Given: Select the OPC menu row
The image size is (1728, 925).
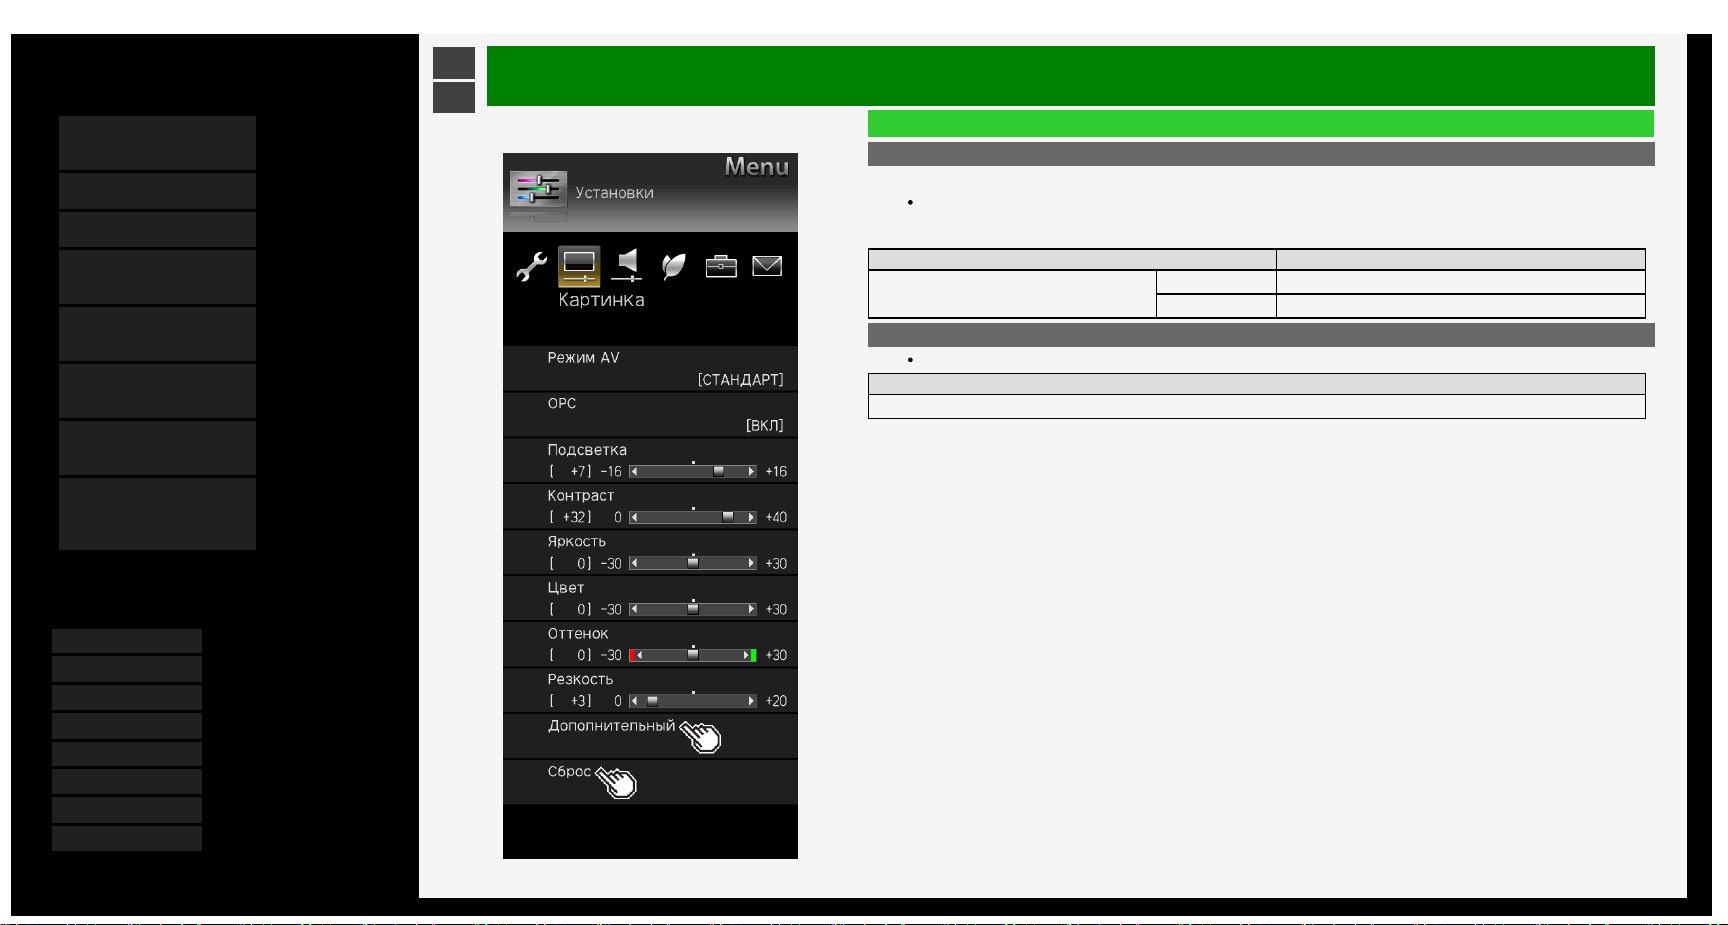Looking at the screenshot, I should tap(650, 414).
